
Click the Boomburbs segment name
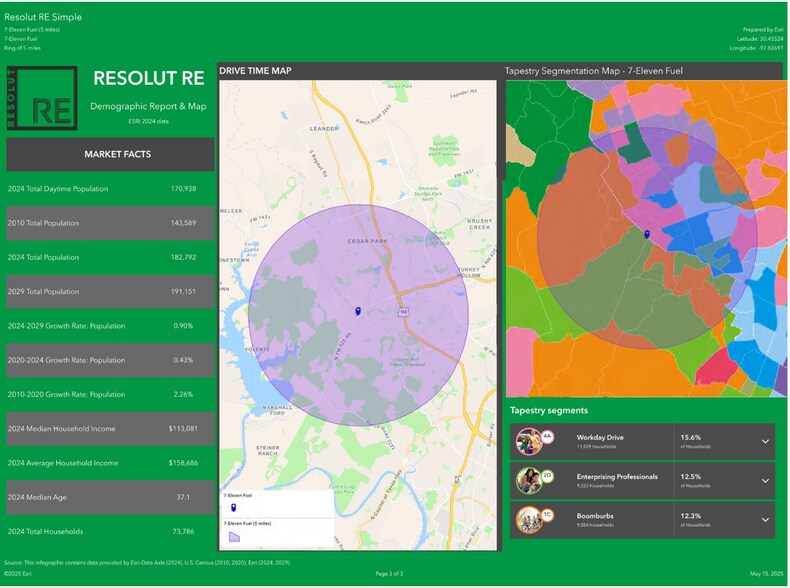click(x=595, y=516)
